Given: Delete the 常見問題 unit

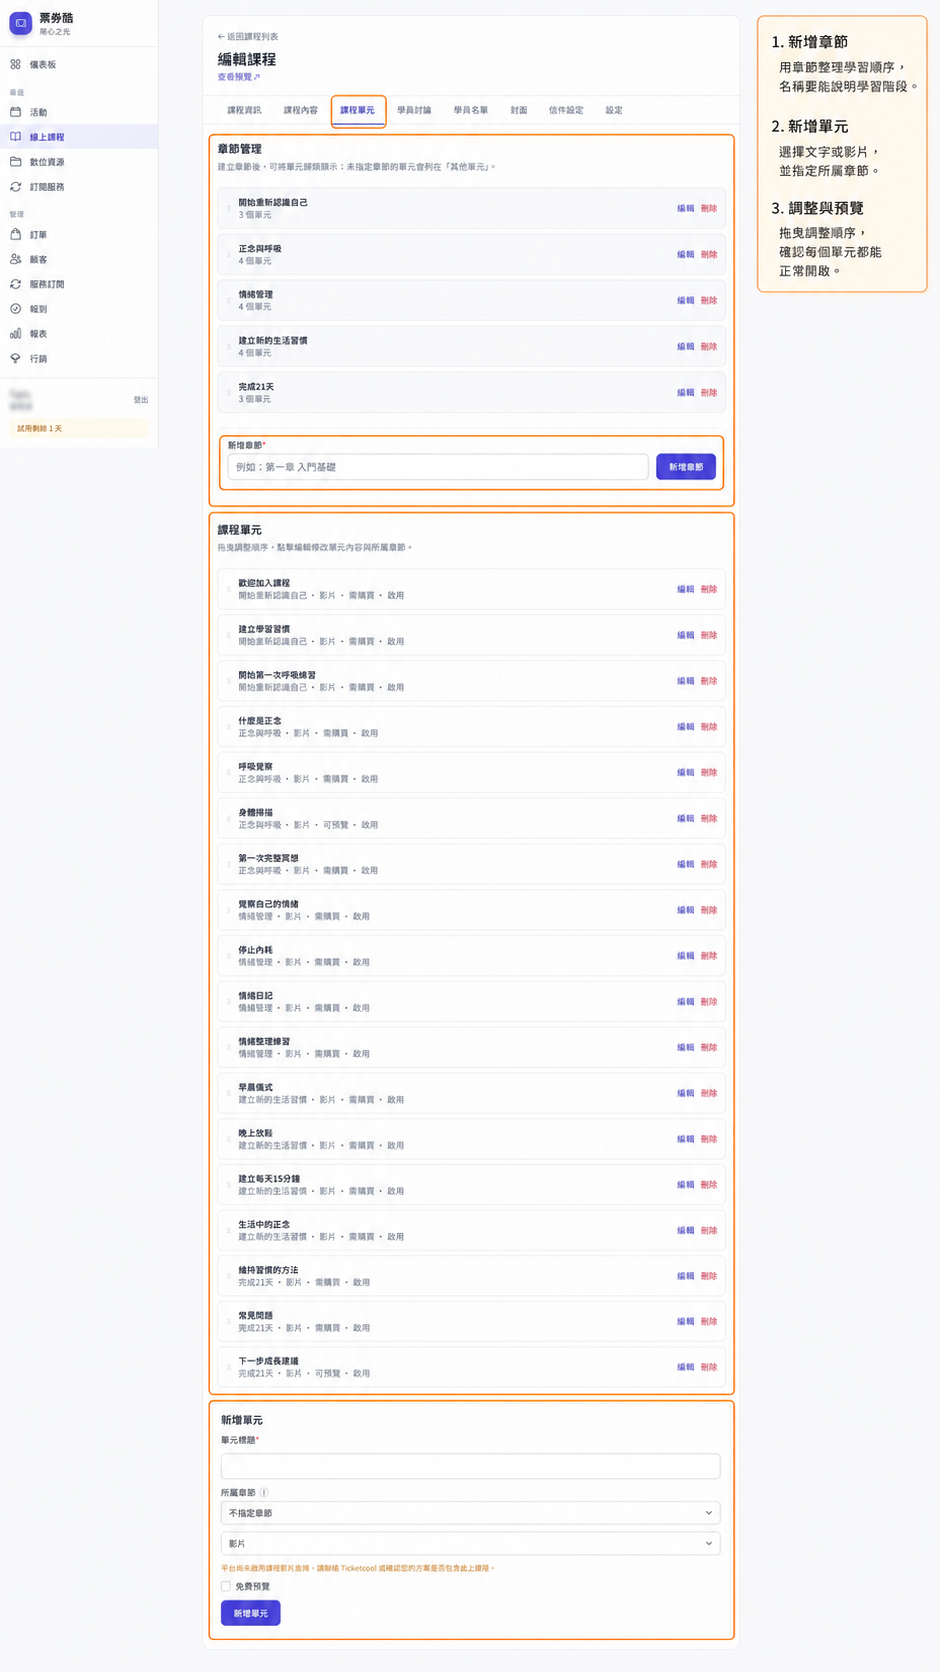Looking at the screenshot, I should [709, 1322].
